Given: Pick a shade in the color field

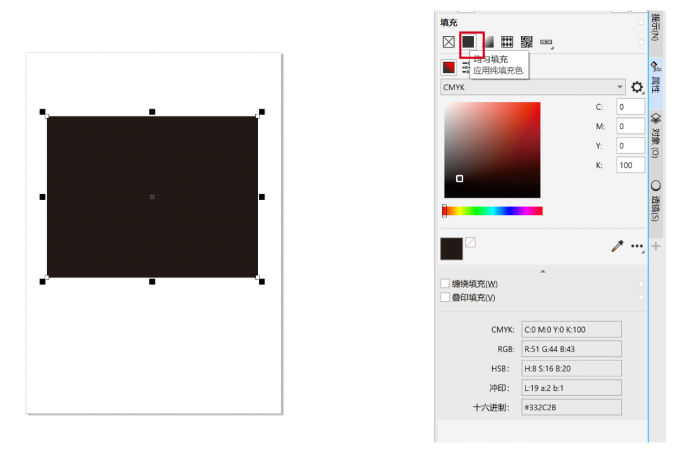Looking at the screenshot, I should click(x=492, y=150).
